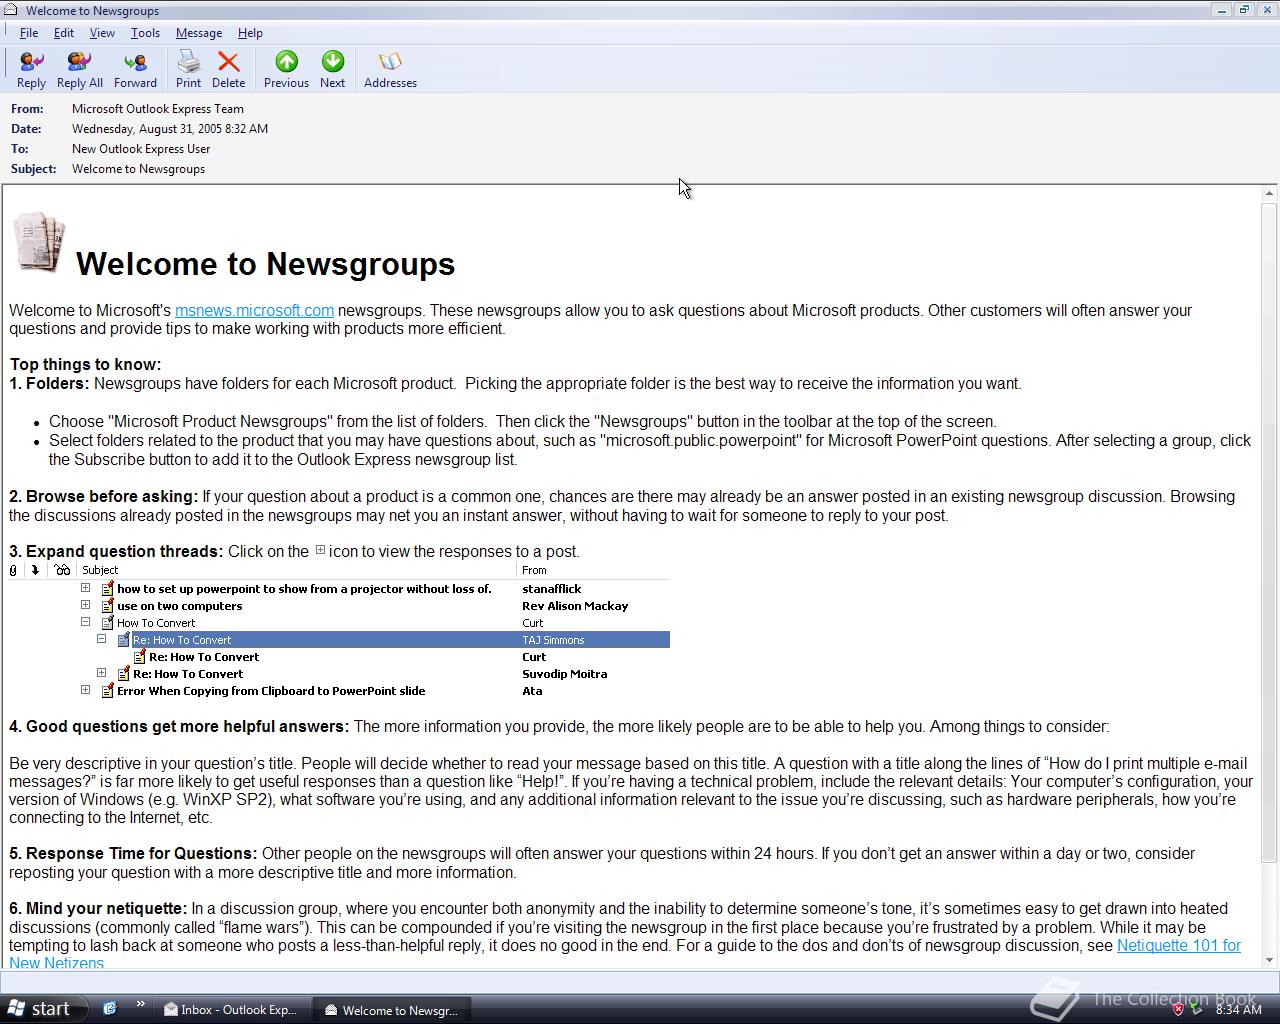Viewport: 1280px width, 1024px height.
Task: Click the Welcome to Newsgr... taskbar button
Action: 391,1010
